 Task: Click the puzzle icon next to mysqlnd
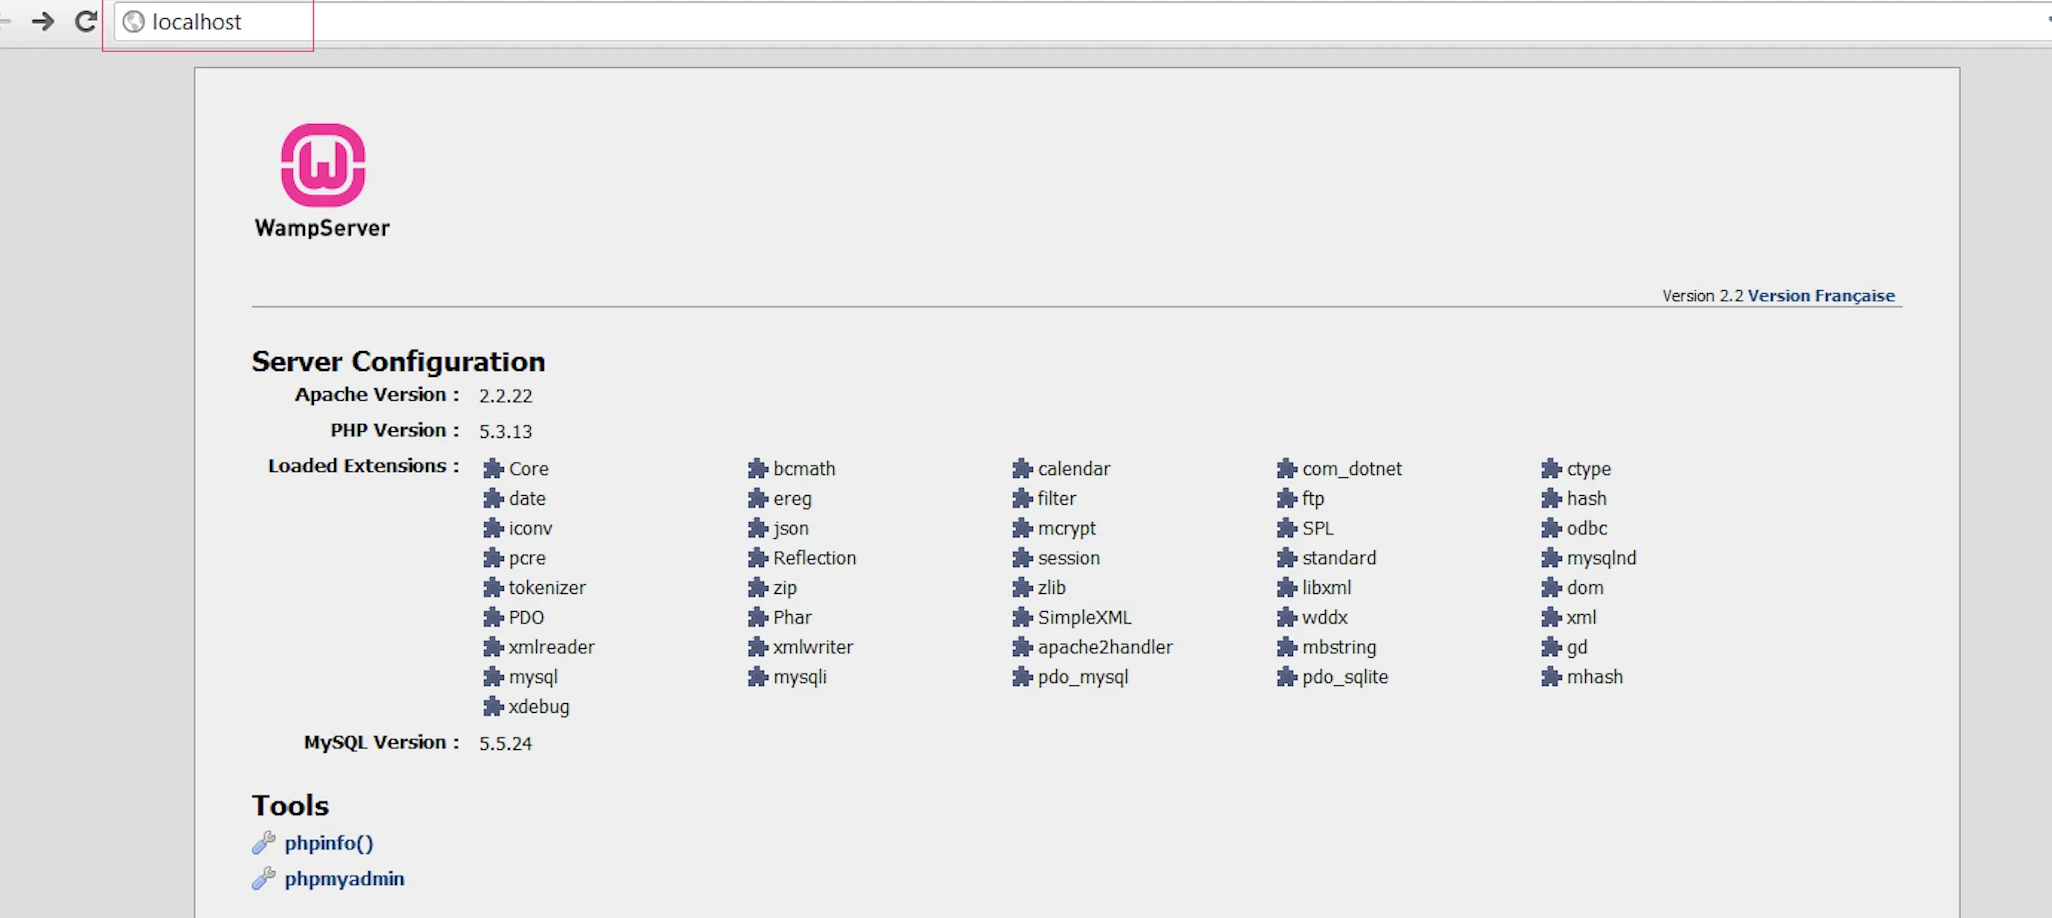1551,558
